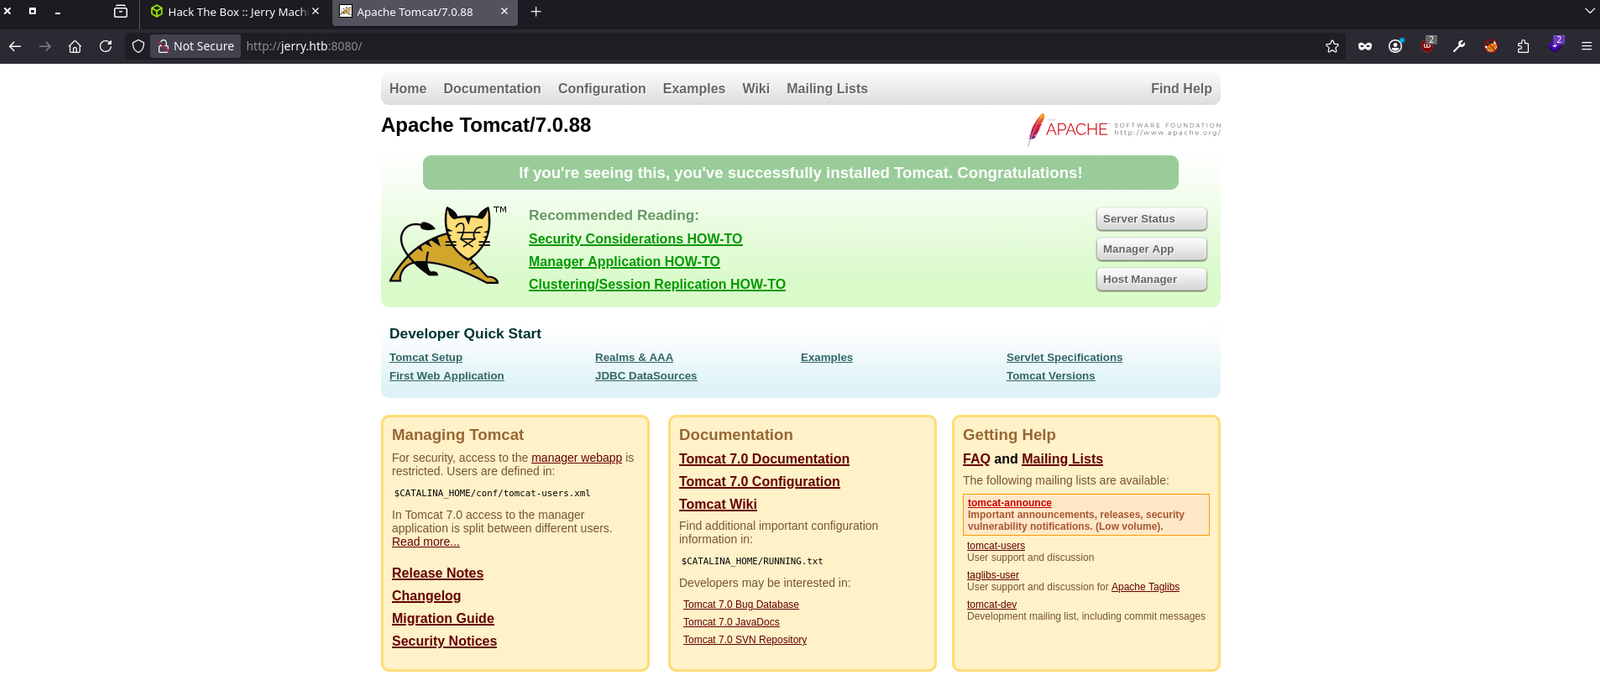This screenshot has height=686, width=1600.
Task: Open Documentation in the Tomcat nav bar
Action: [x=492, y=89]
